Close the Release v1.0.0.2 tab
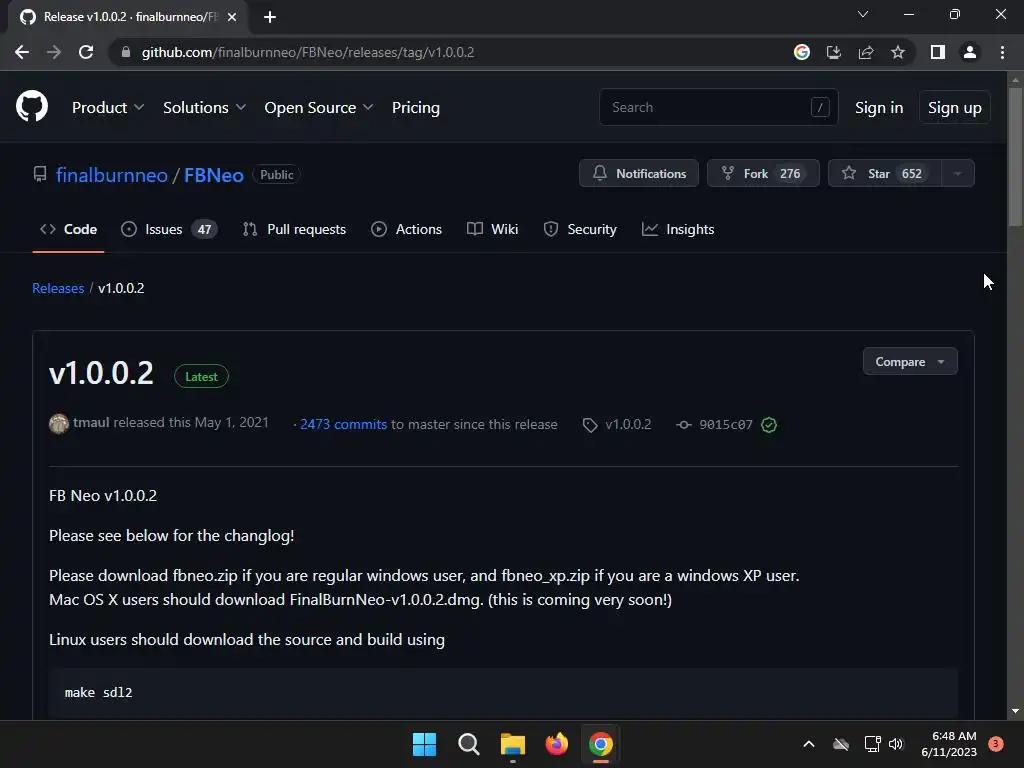The width and height of the screenshot is (1024, 768). [x=232, y=17]
